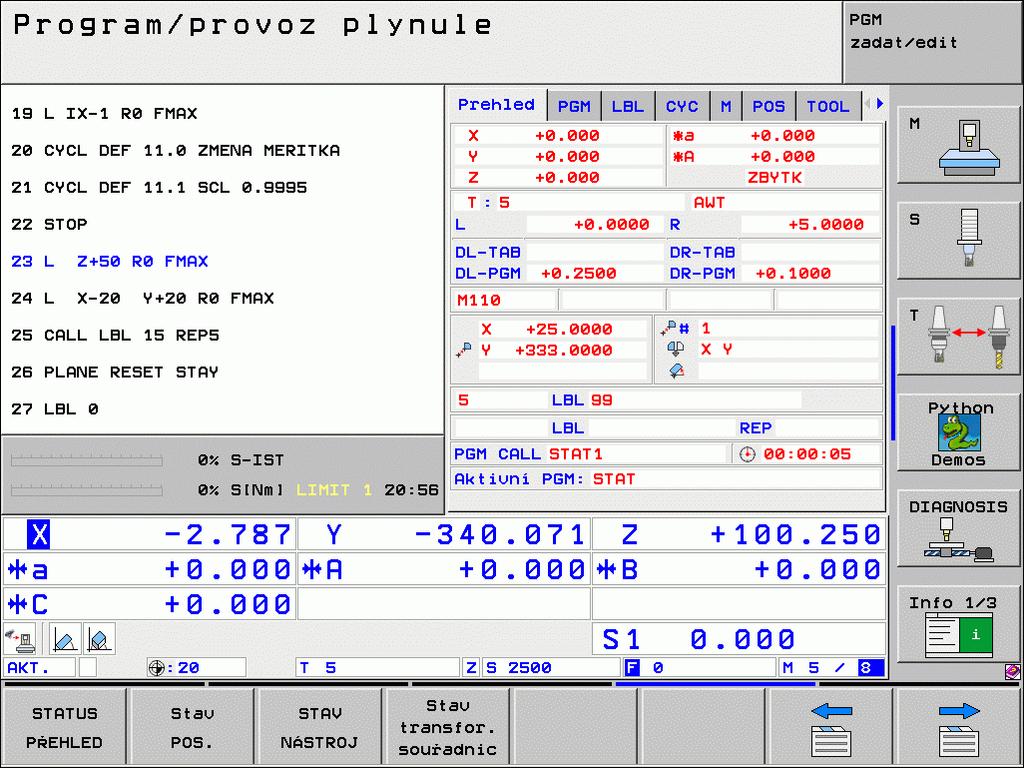The width and height of the screenshot is (1024, 768).
Task: Select line 24 L X-20 Y+20 R0 FMAX
Action: [x=143, y=298]
